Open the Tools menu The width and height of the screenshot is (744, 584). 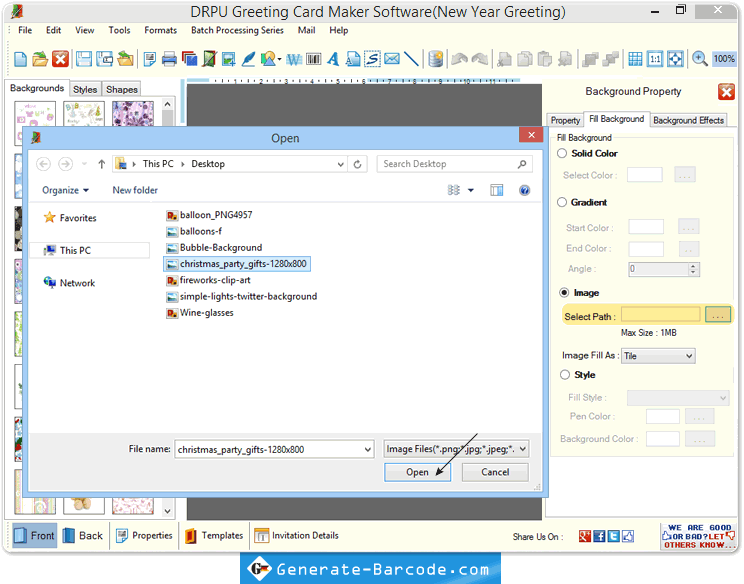119,30
